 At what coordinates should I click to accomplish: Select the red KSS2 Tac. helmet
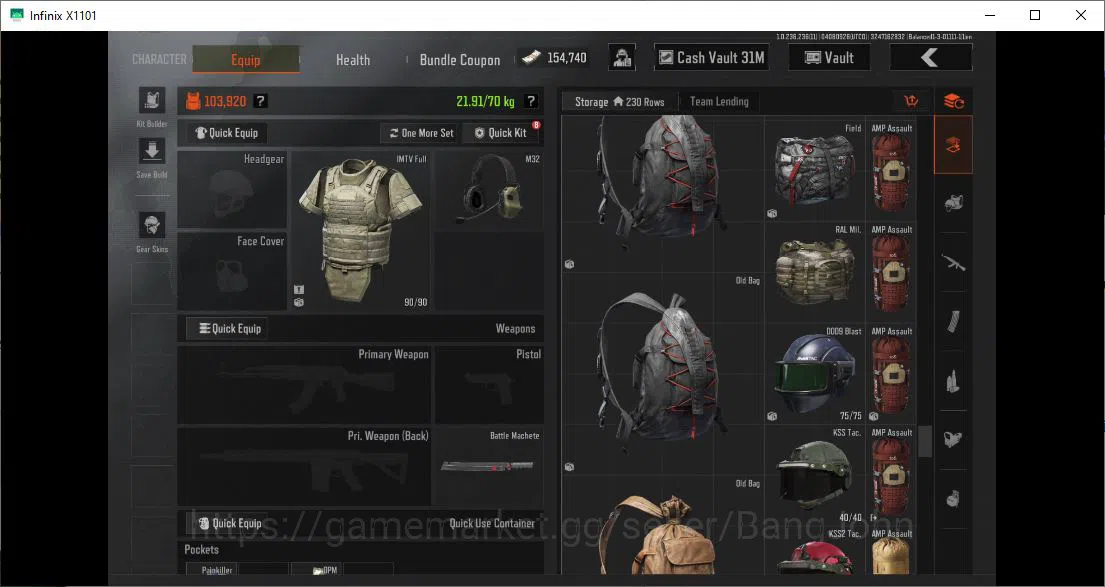[x=815, y=551]
